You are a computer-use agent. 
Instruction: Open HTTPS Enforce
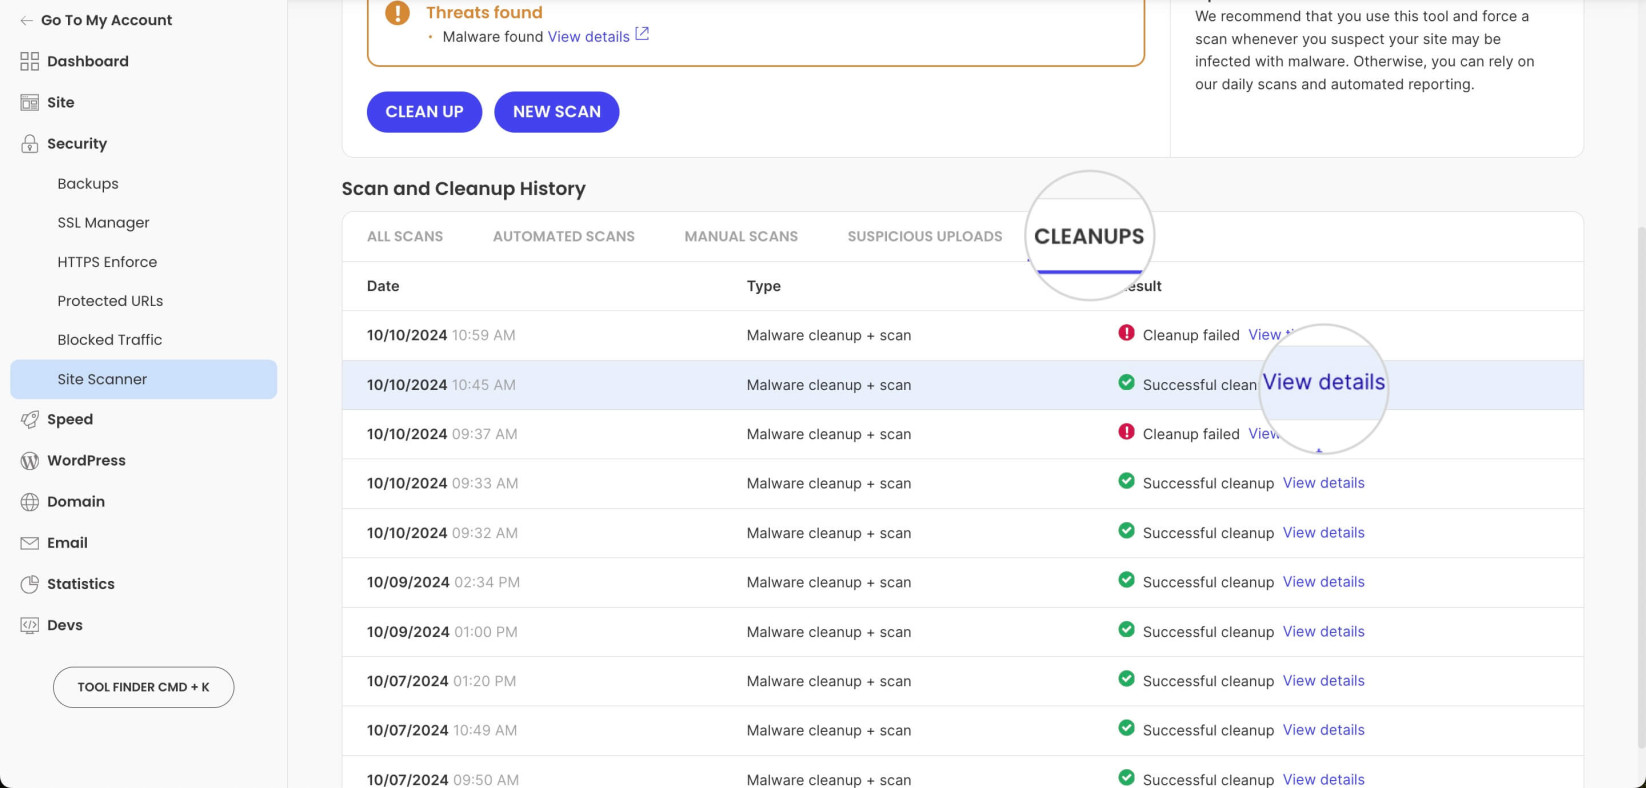pyautogui.click(x=107, y=262)
